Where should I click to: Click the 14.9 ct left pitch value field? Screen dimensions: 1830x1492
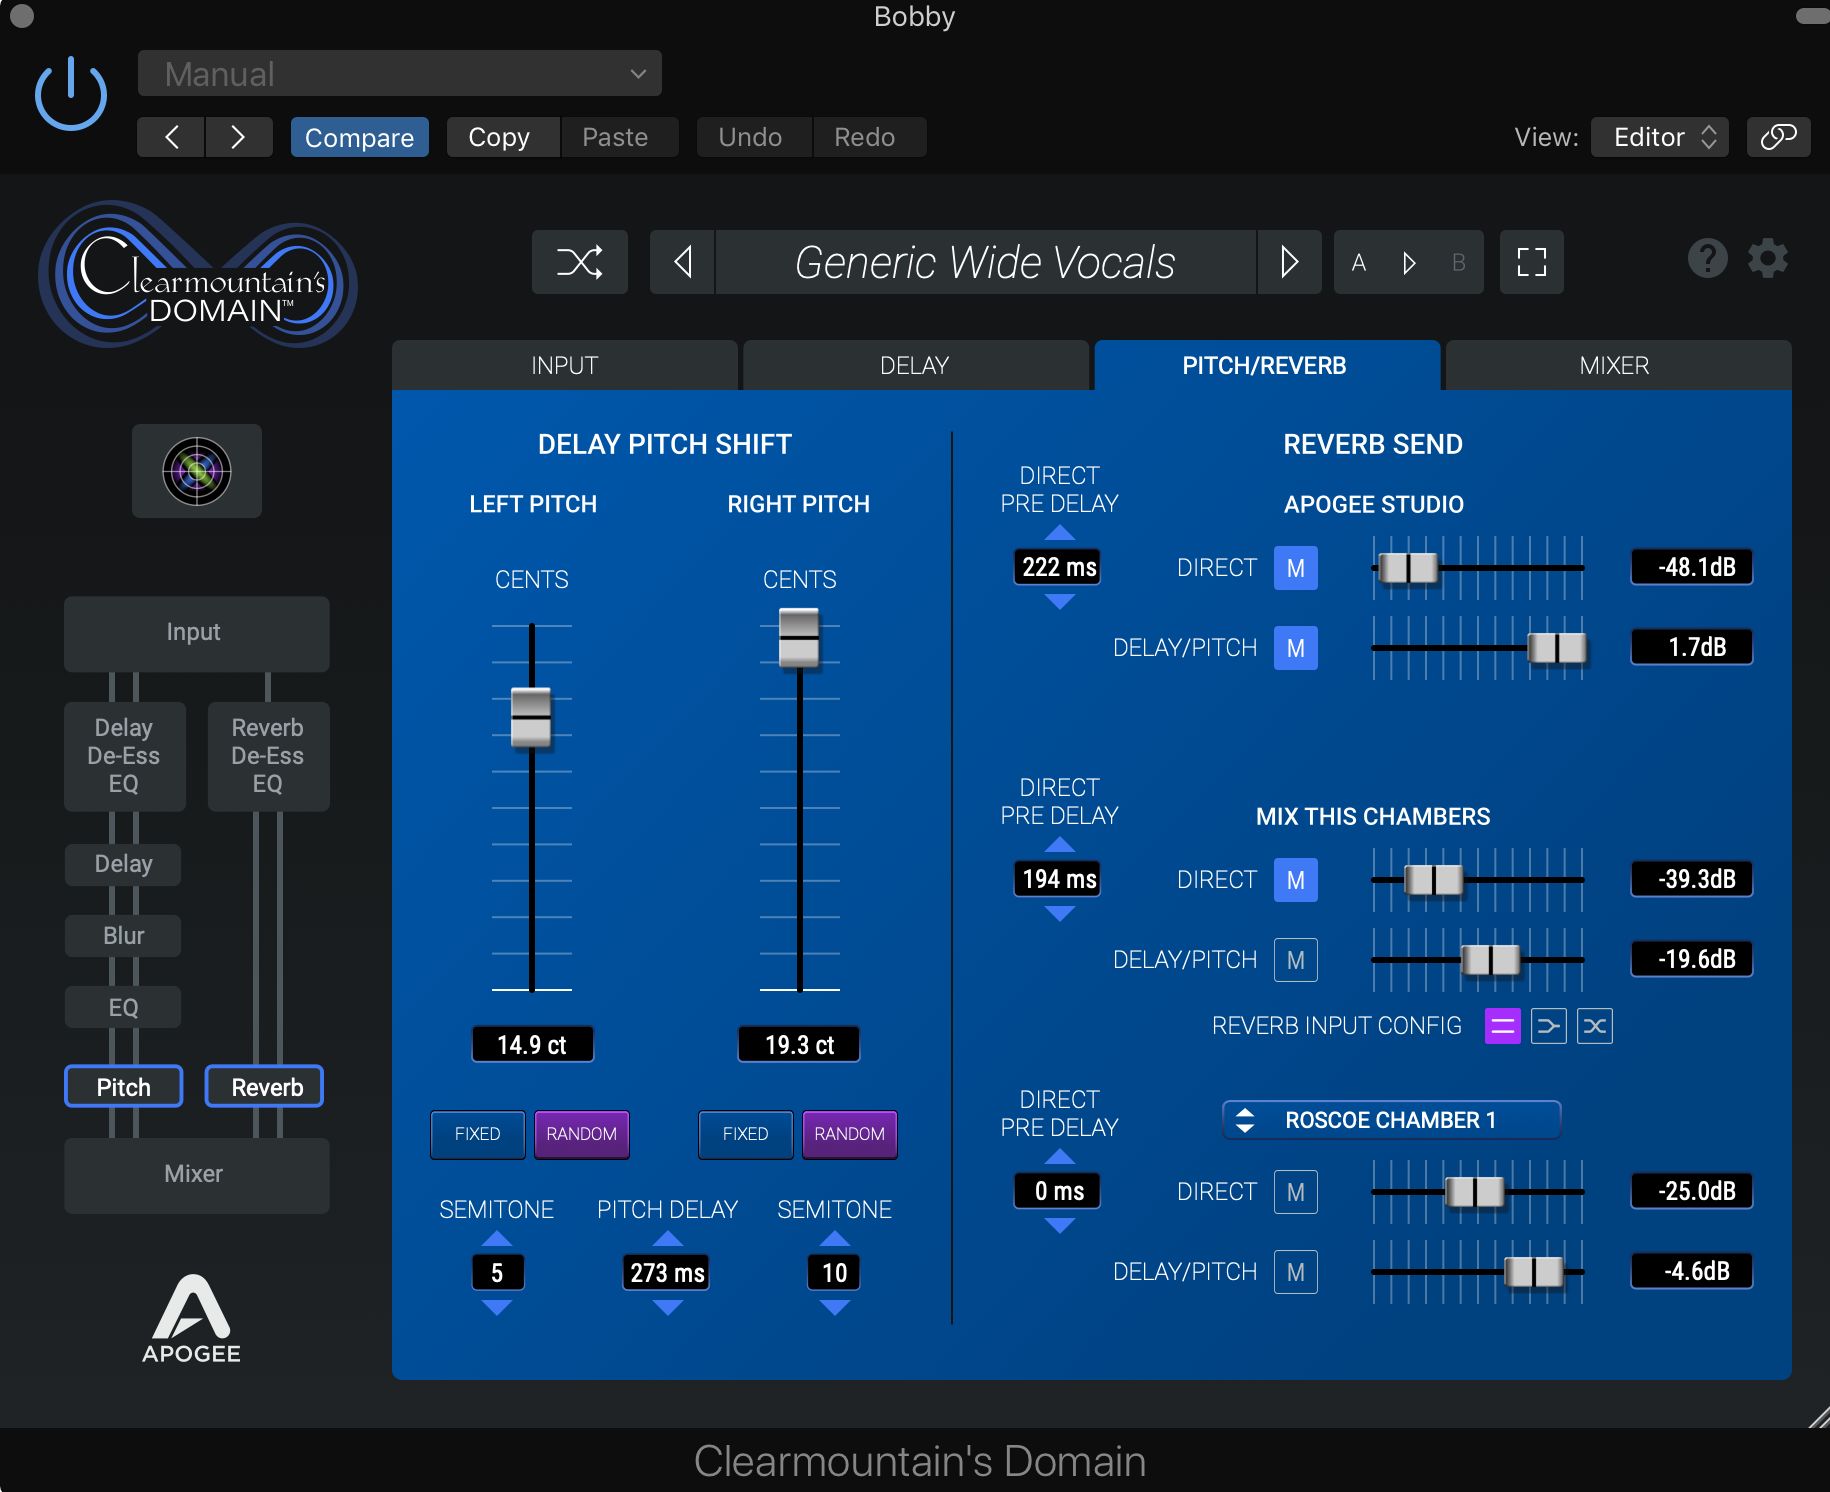pos(532,1045)
